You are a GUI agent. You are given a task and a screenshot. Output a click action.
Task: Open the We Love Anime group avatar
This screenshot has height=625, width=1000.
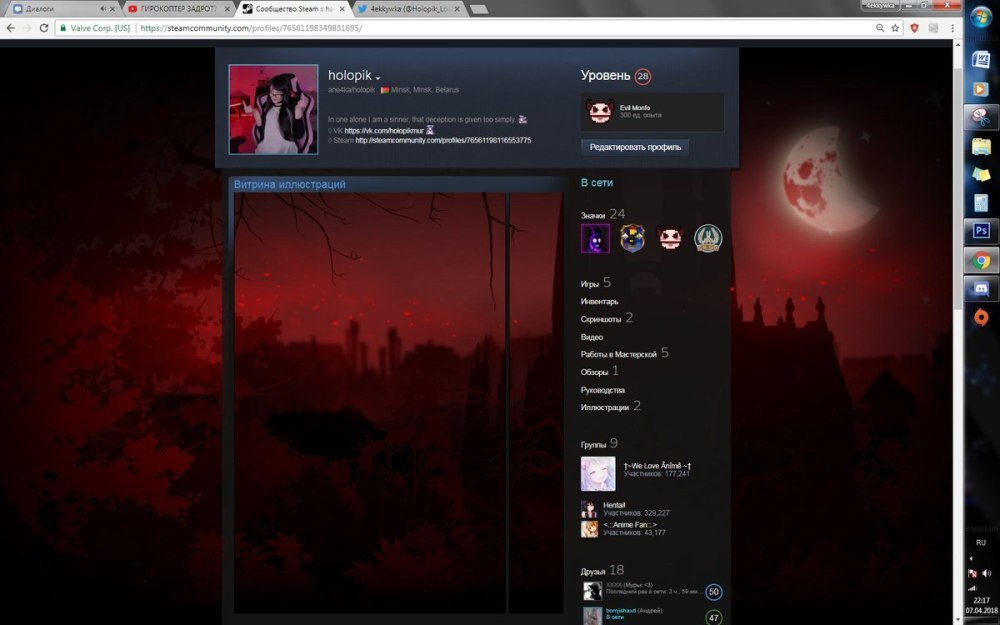(598, 473)
